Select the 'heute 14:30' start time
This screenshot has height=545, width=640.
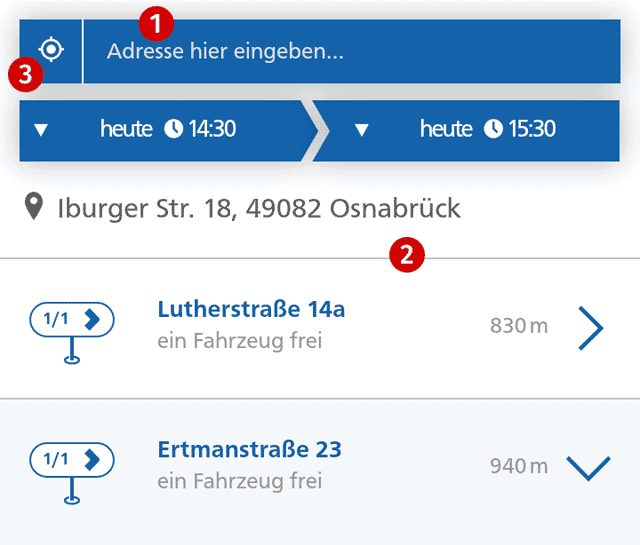[167, 129]
